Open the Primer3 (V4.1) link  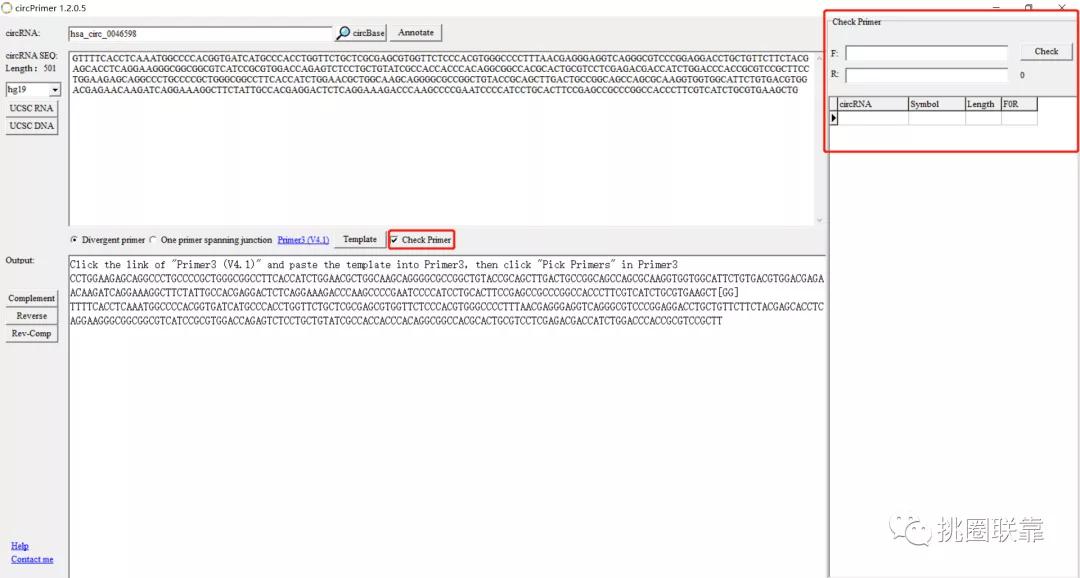pos(303,240)
